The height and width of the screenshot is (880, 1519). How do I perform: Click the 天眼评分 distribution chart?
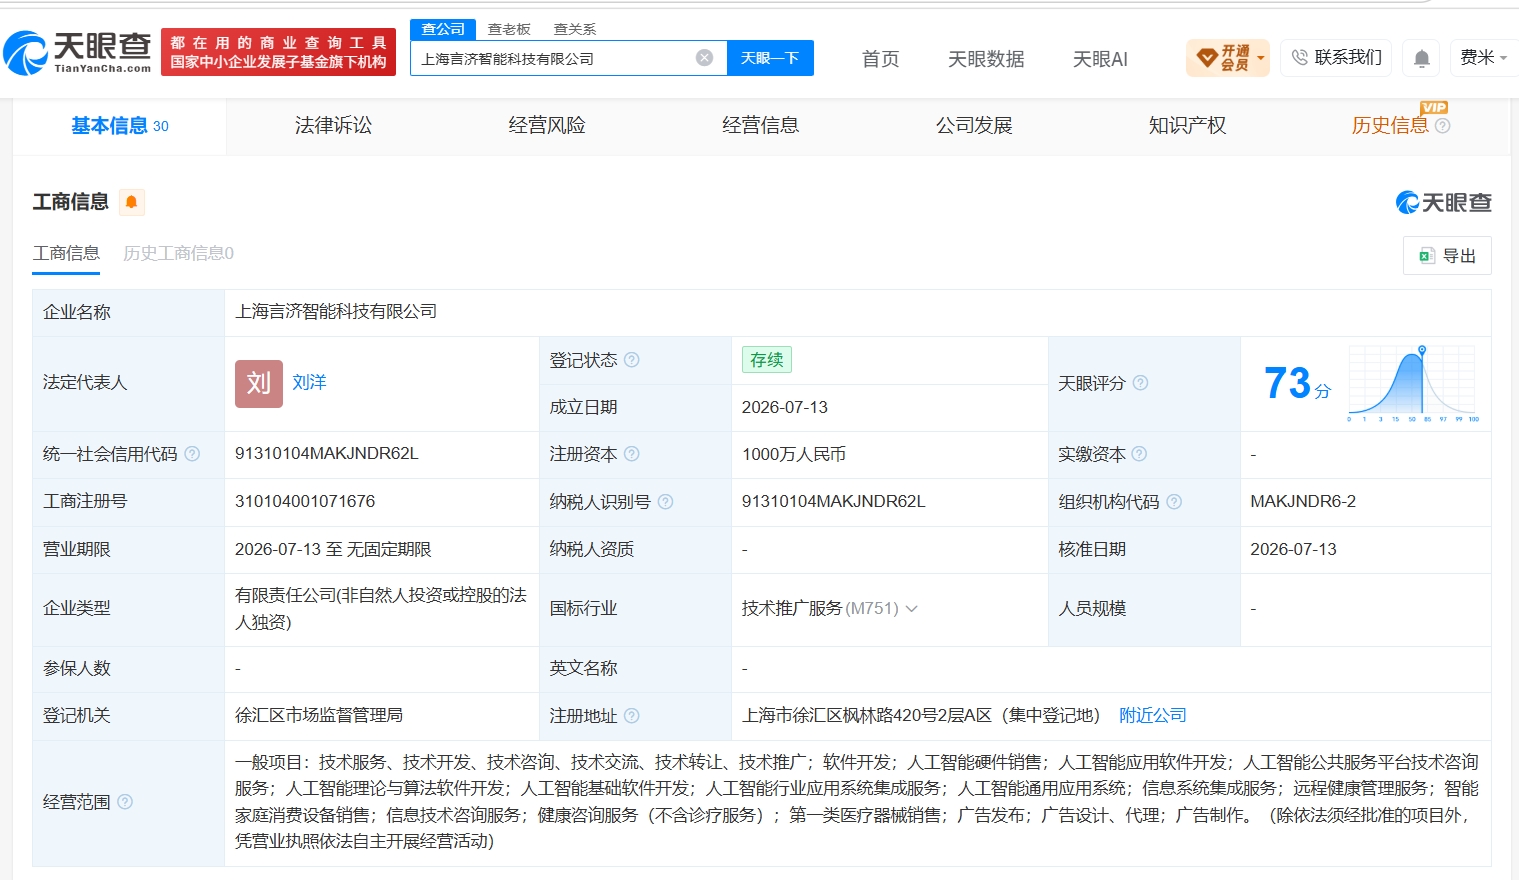click(1413, 383)
